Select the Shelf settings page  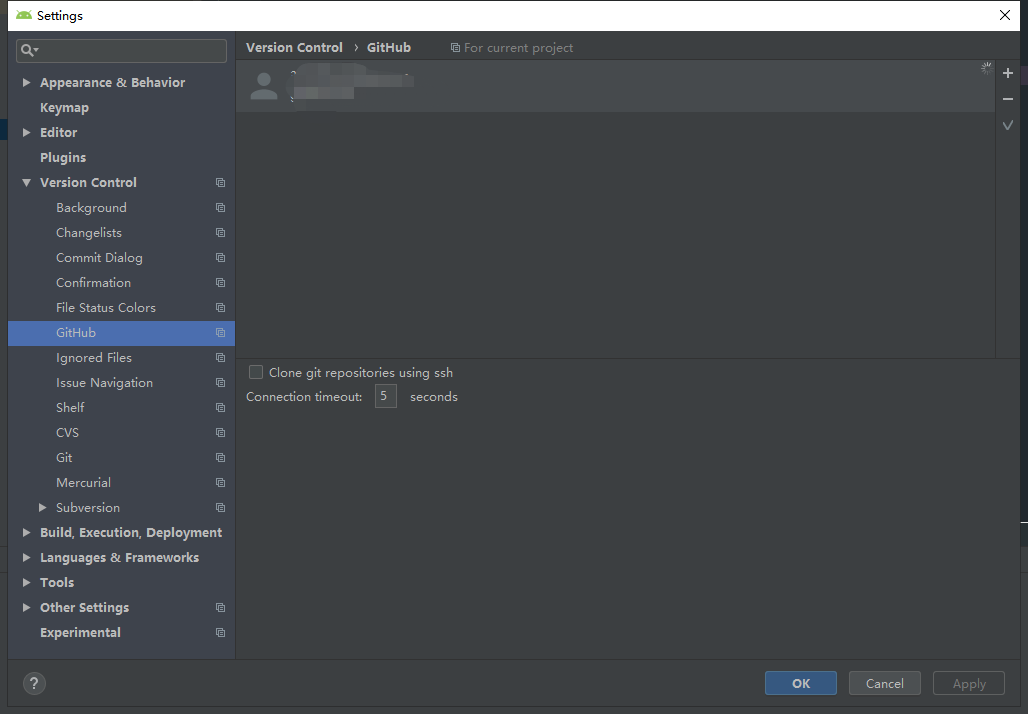pyautogui.click(x=70, y=407)
